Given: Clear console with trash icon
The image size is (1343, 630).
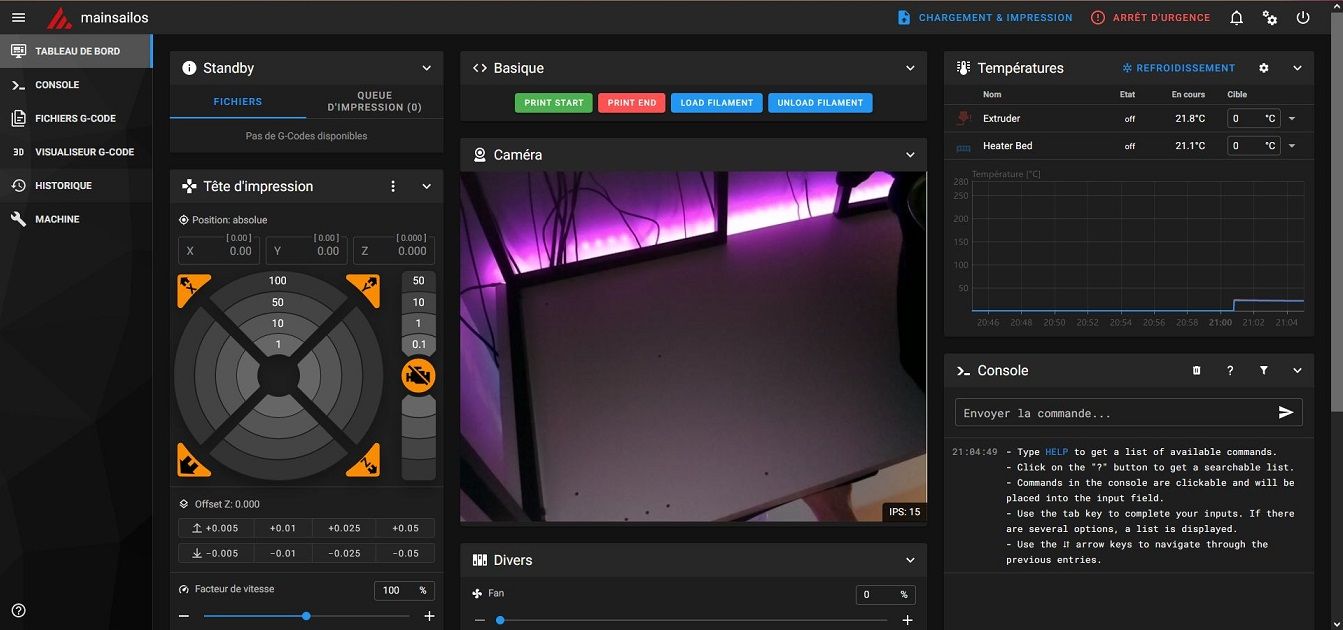Looking at the screenshot, I should pyautogui.click(x=1197, y=371).
